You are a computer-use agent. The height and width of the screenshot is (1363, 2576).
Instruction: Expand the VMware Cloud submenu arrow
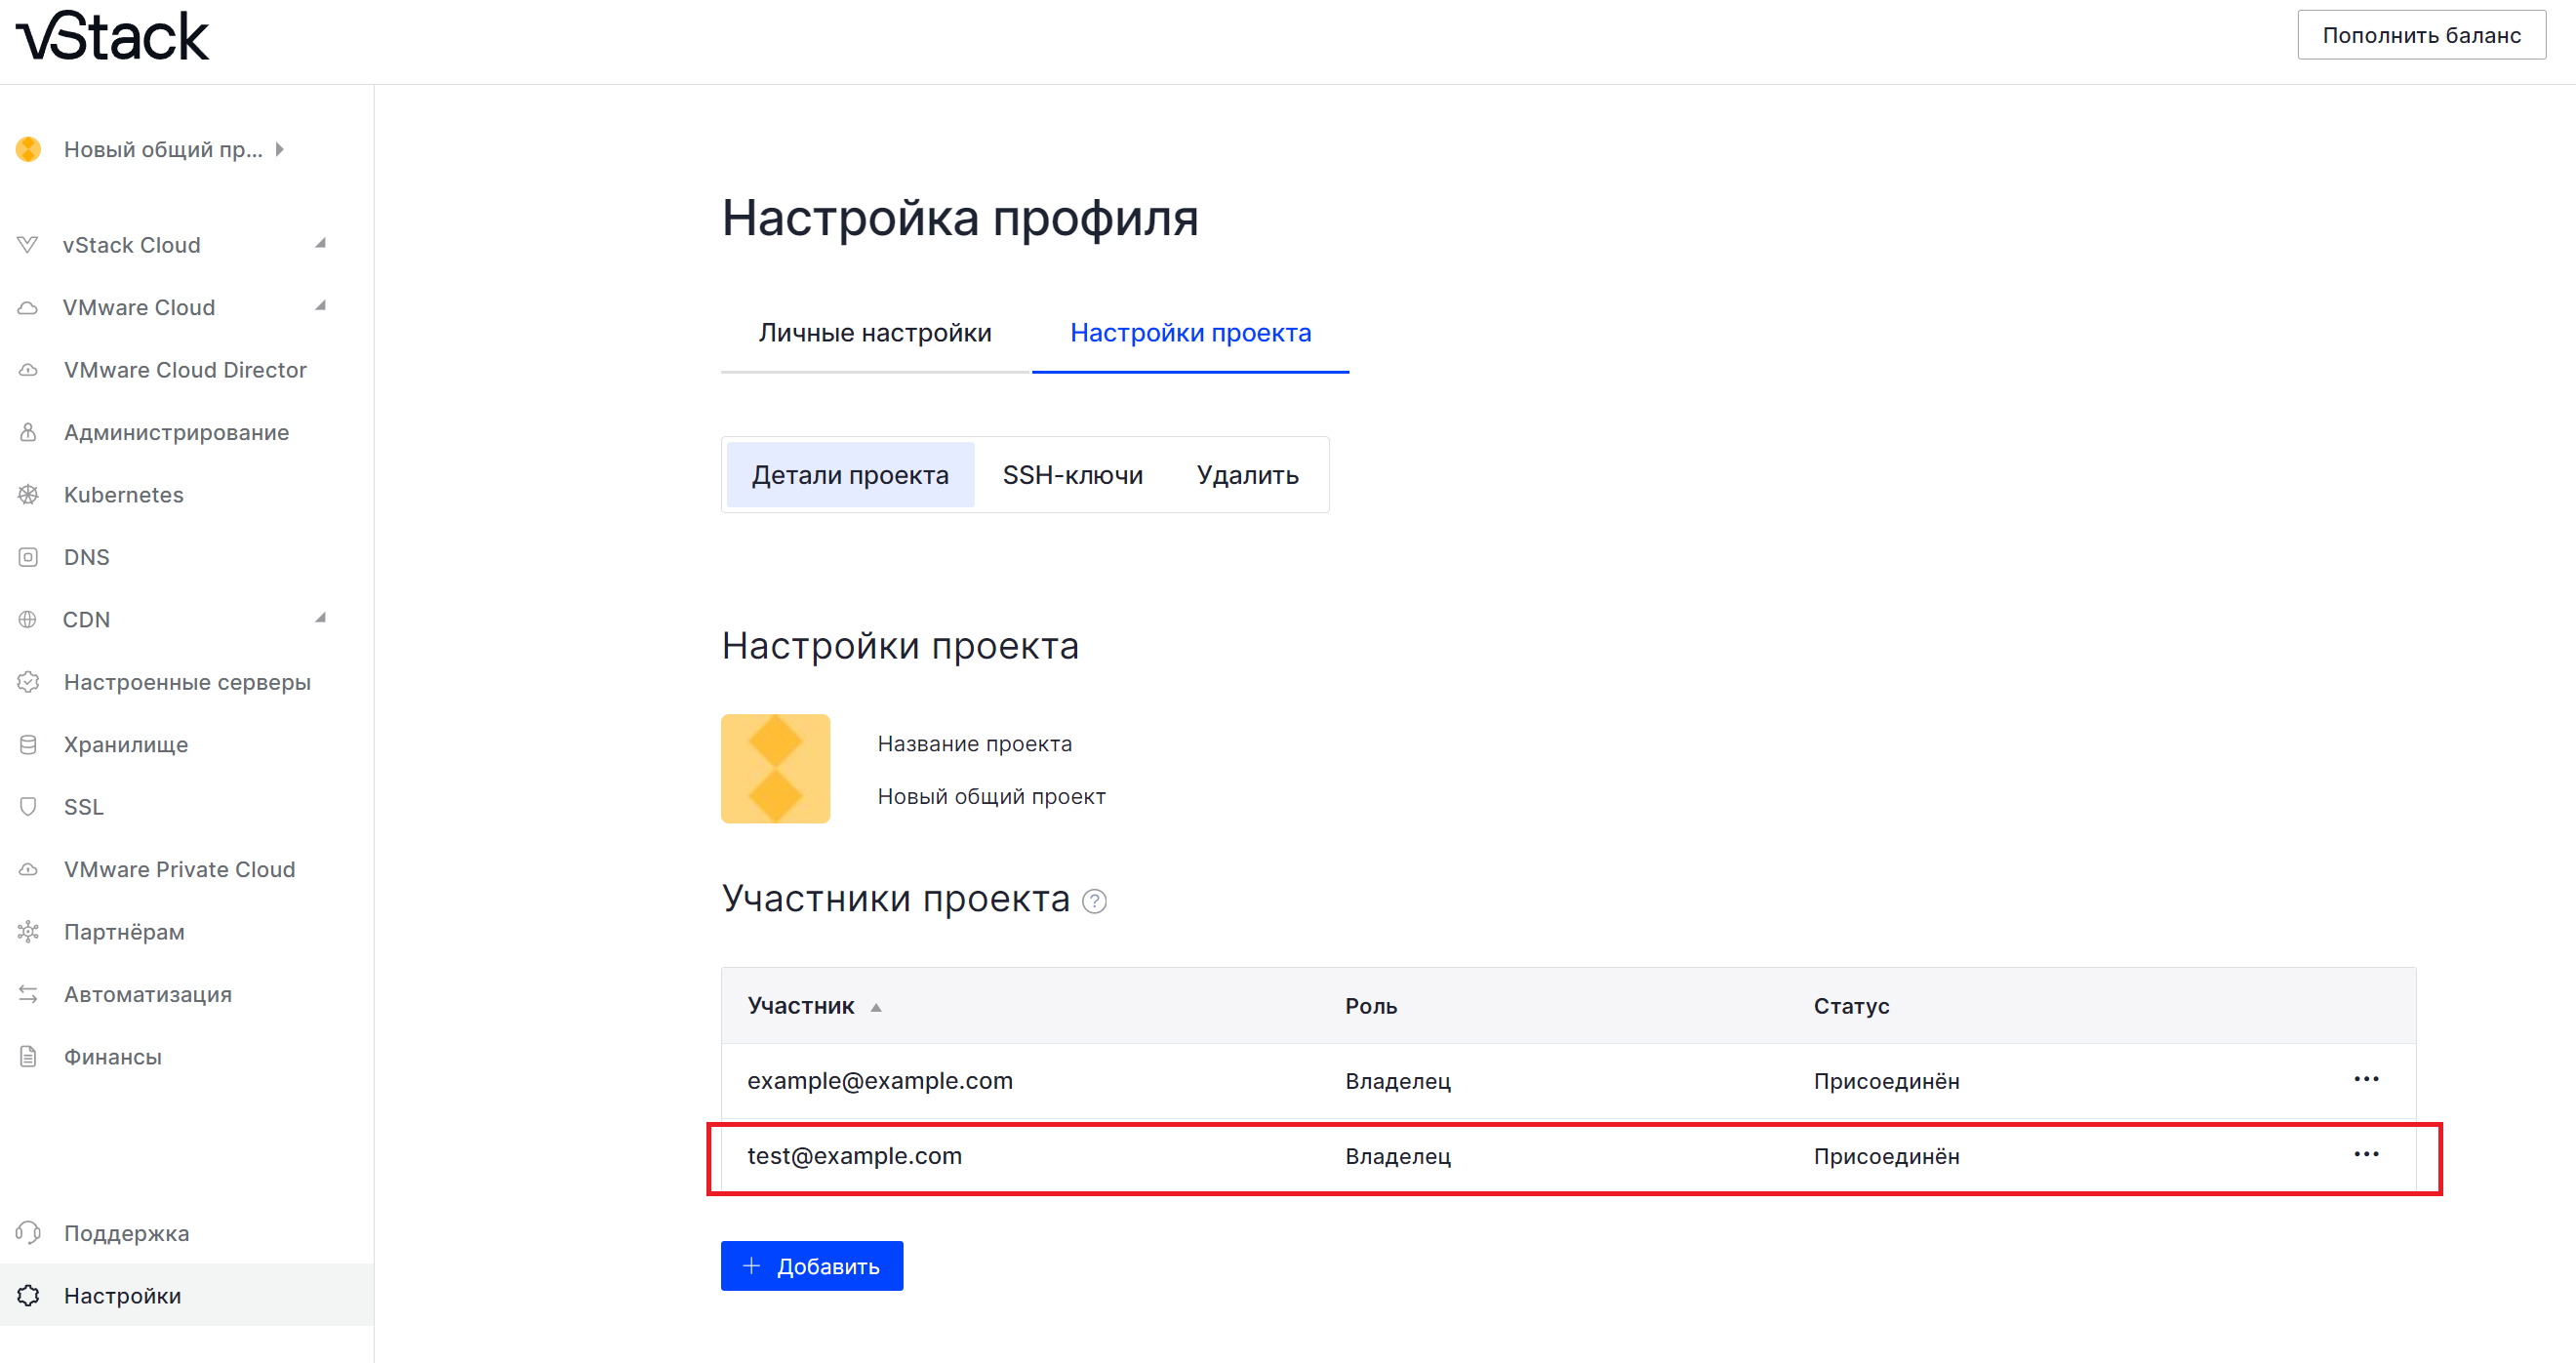point(321,305)
